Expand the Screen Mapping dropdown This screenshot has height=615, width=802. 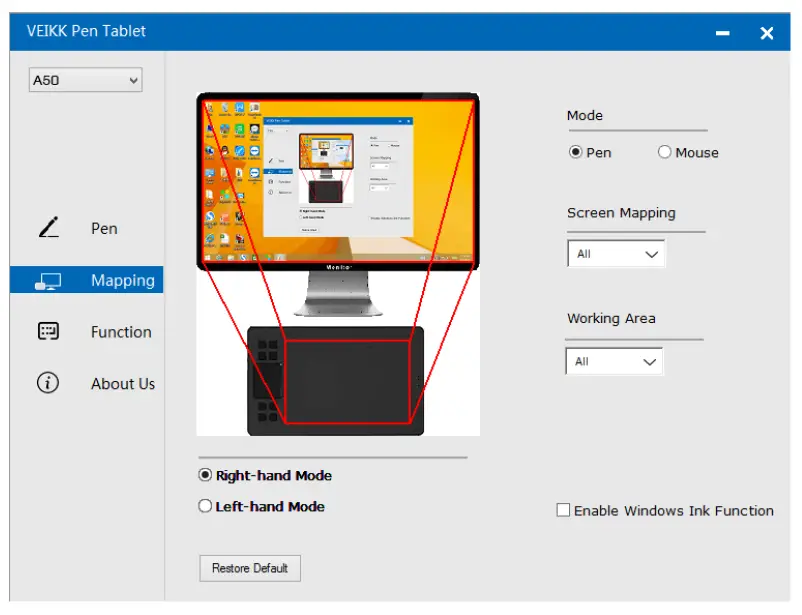click(x=616, y=254)
